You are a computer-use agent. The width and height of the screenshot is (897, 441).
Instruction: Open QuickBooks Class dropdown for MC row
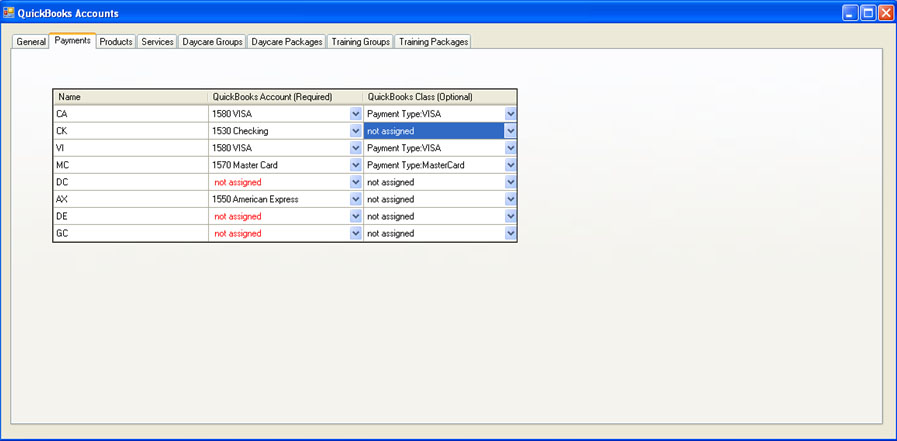pyautogui.click(x=511, y=165)
